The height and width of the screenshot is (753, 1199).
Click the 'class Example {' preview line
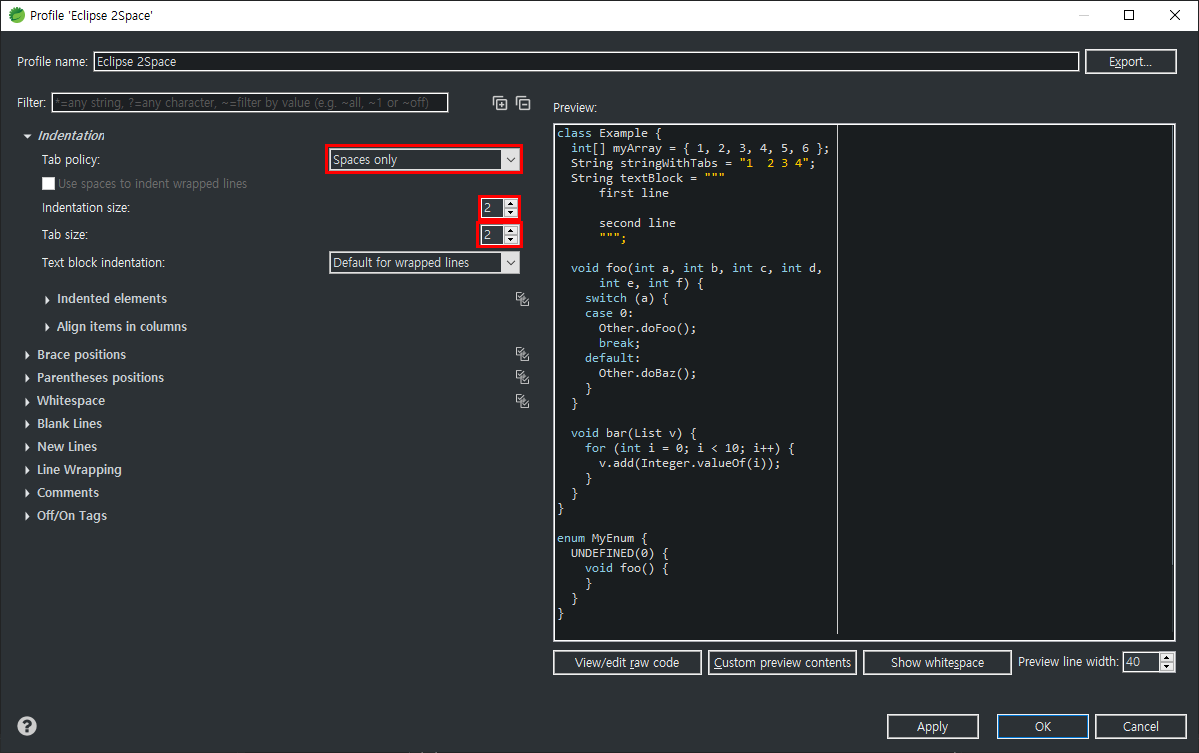pyautogui.click(x=609, y=133)
